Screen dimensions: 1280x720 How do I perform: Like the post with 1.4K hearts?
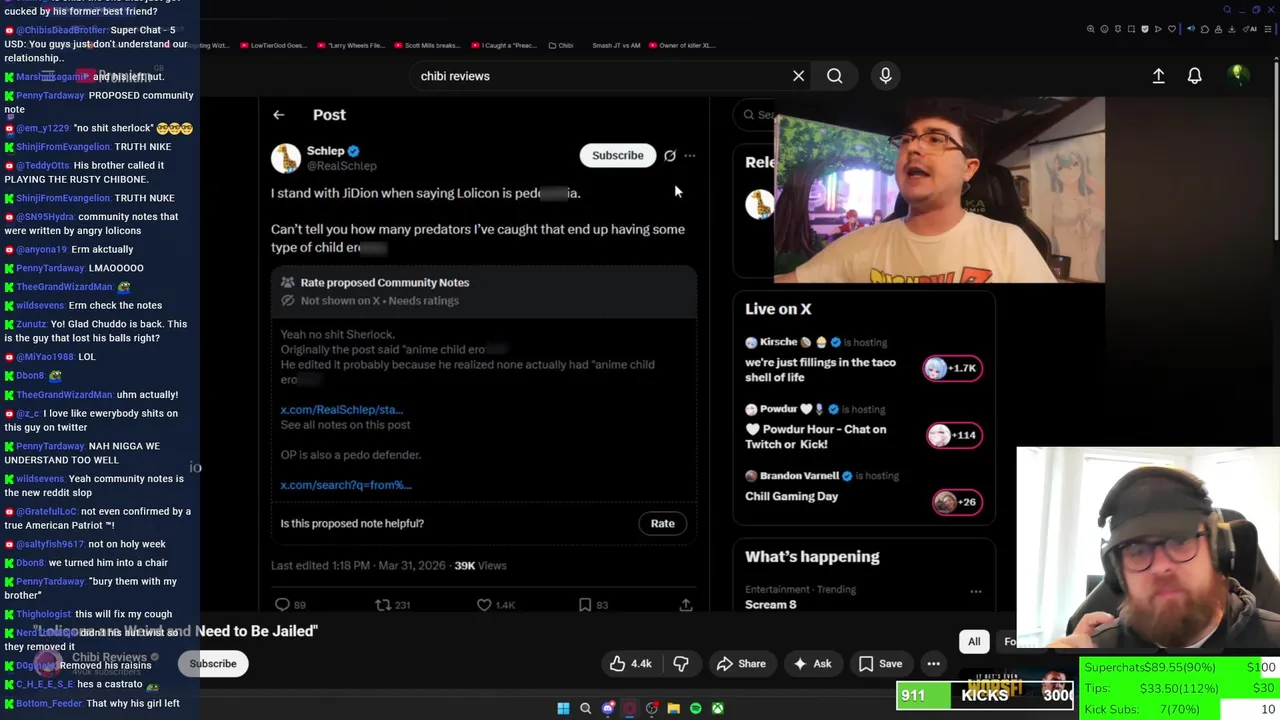484,605
